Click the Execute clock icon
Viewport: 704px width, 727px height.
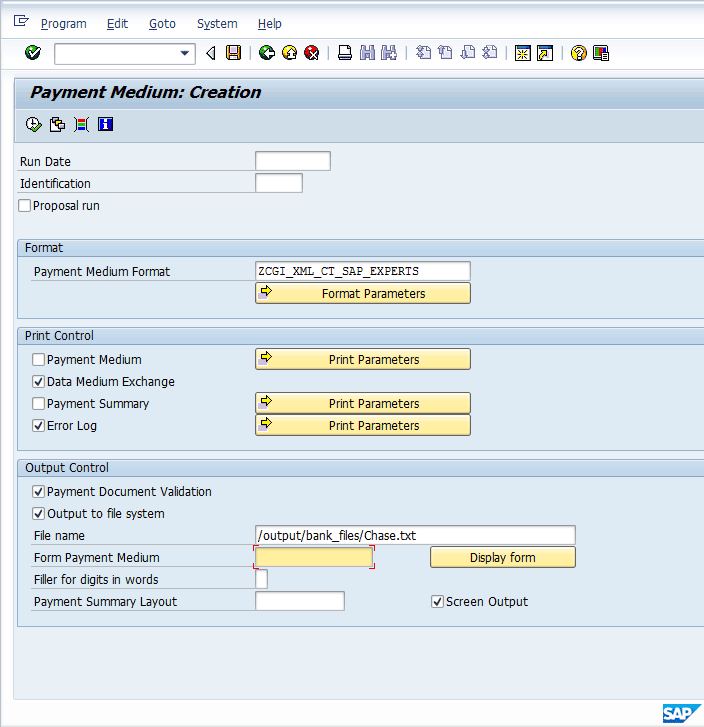33,124
